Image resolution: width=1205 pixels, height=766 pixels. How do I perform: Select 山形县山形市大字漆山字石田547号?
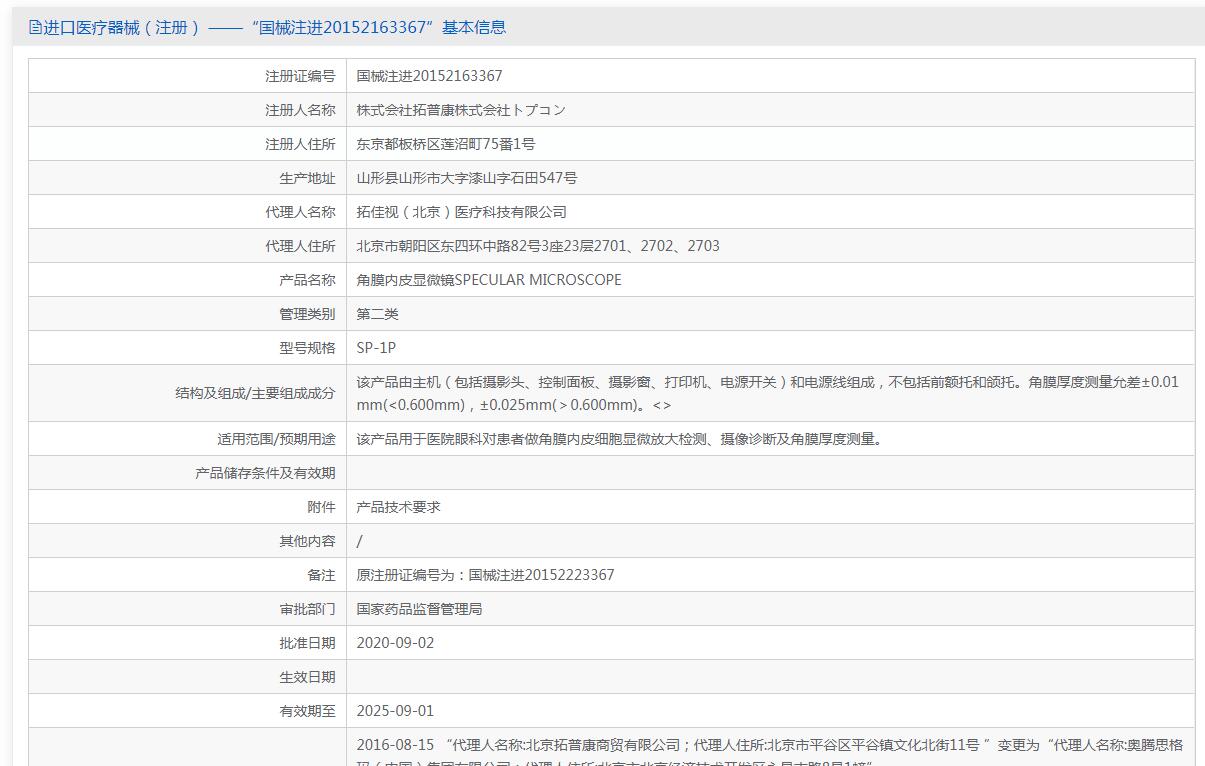pyautogui.click(x=467, y=178)
